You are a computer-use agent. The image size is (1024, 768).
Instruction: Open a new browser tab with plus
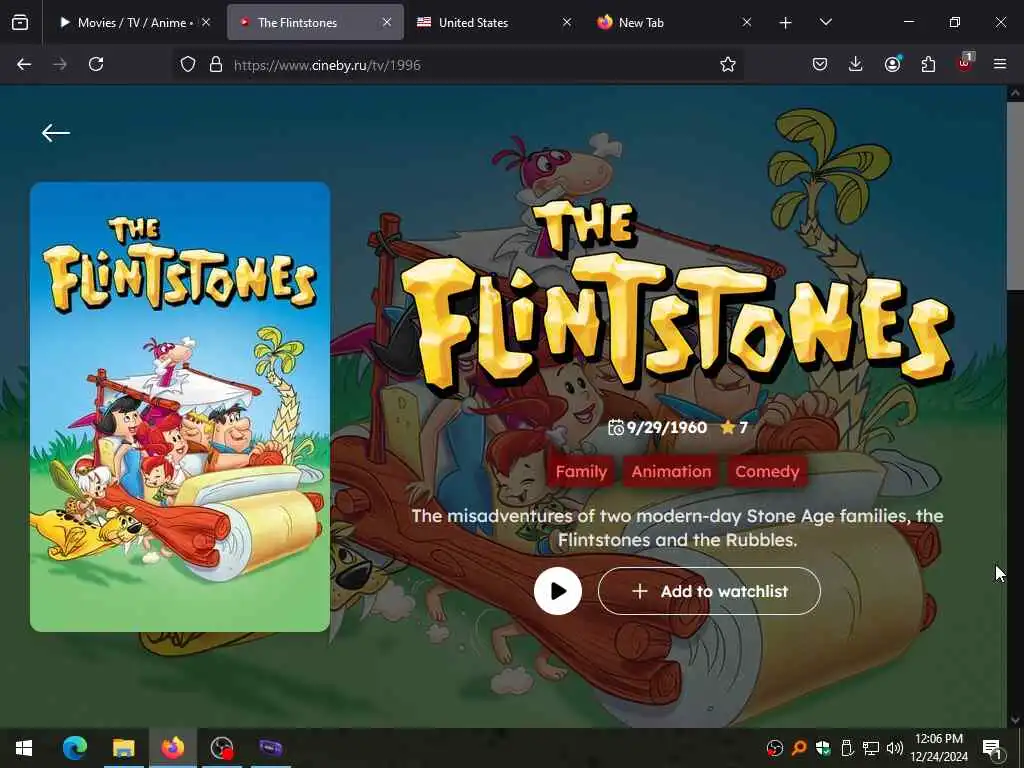click(786, 23)
